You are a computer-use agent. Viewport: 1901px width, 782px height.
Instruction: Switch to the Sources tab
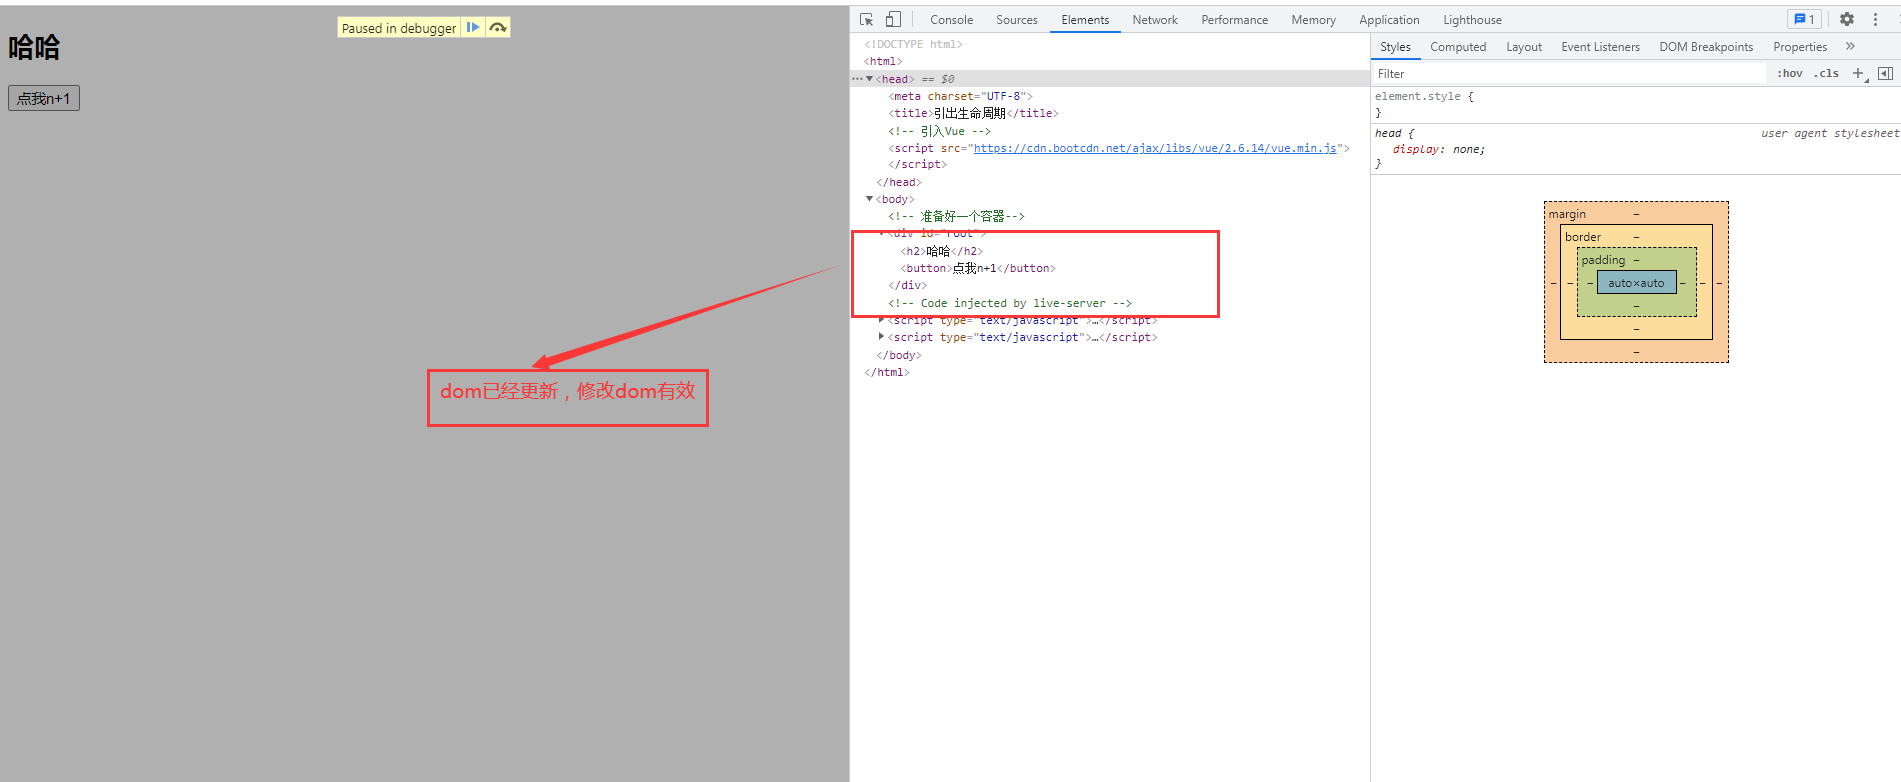pyautogui.click(x=1016, y=19)
